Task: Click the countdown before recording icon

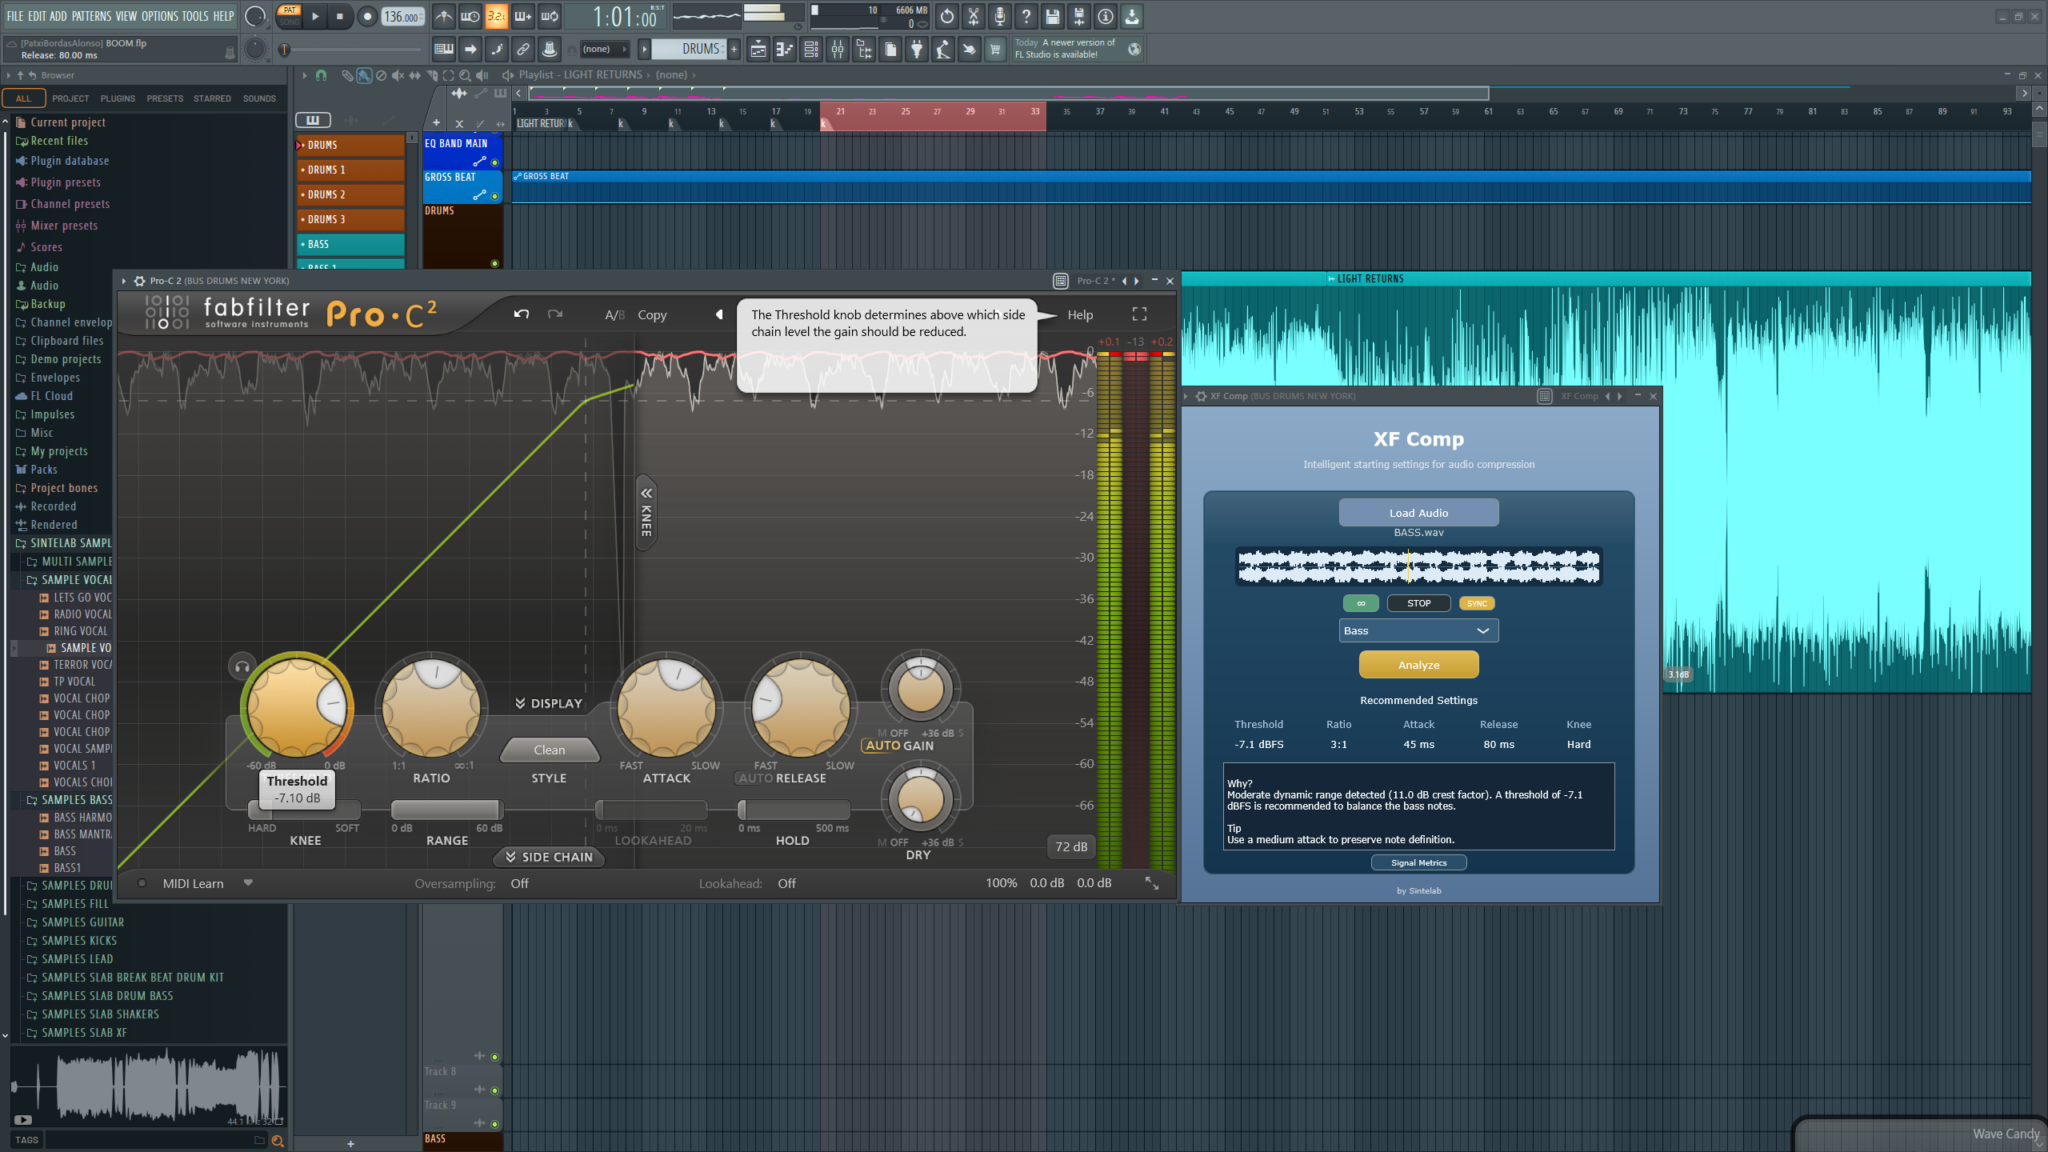Action: coord(497,16)
